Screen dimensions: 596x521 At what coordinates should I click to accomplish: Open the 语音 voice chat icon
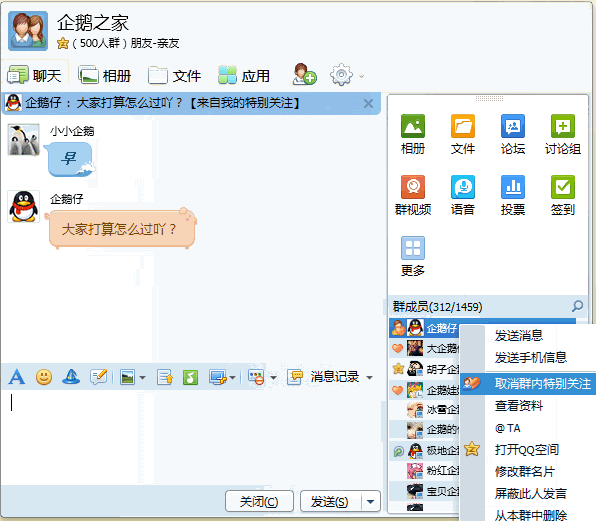(463, 195)
